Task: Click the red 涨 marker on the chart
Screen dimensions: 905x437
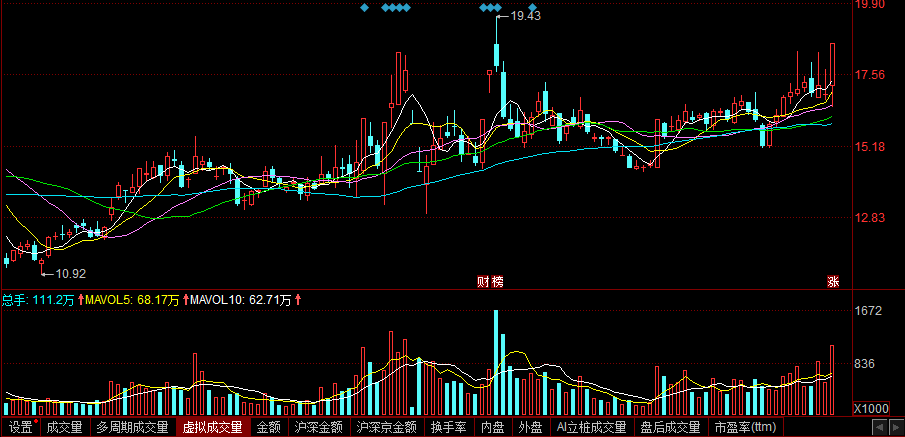Action: 833,282
